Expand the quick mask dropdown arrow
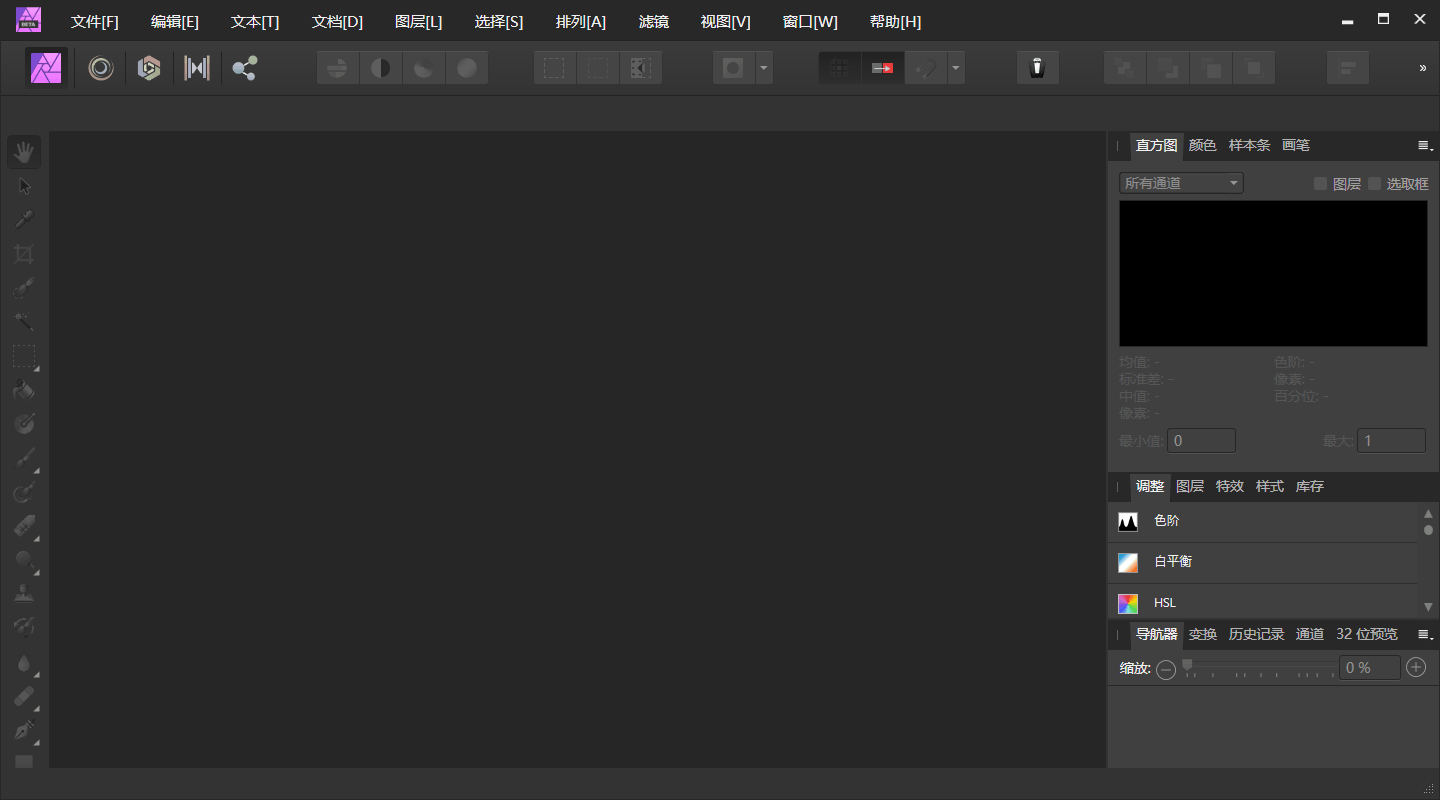 pyautogui.click(x=764, y=68)
